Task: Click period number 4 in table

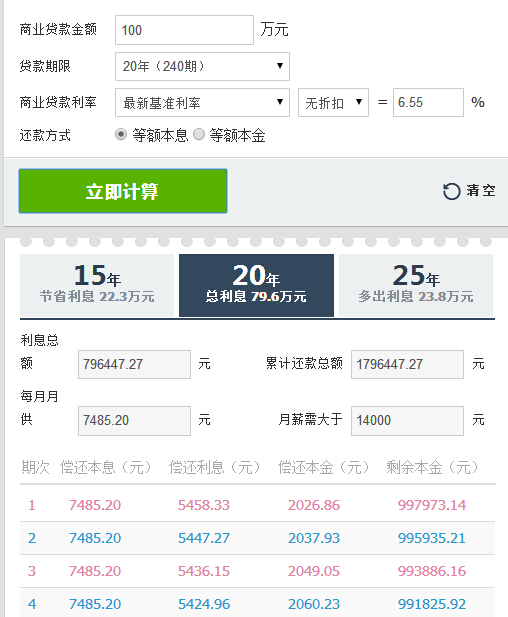Action: [x=32, y=604]
